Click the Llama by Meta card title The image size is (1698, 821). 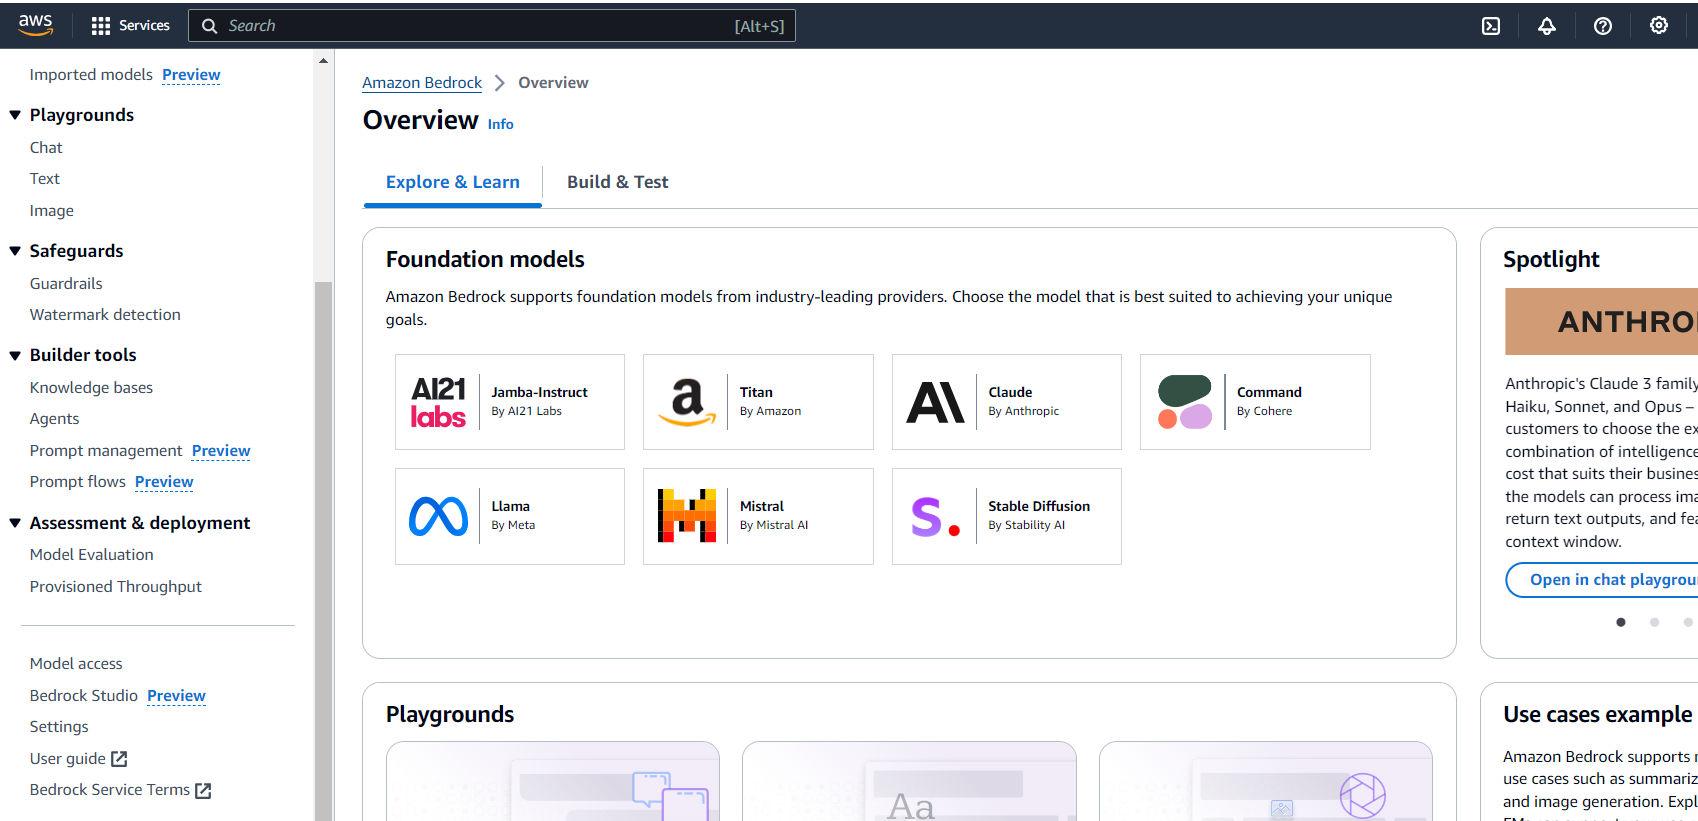511,507
